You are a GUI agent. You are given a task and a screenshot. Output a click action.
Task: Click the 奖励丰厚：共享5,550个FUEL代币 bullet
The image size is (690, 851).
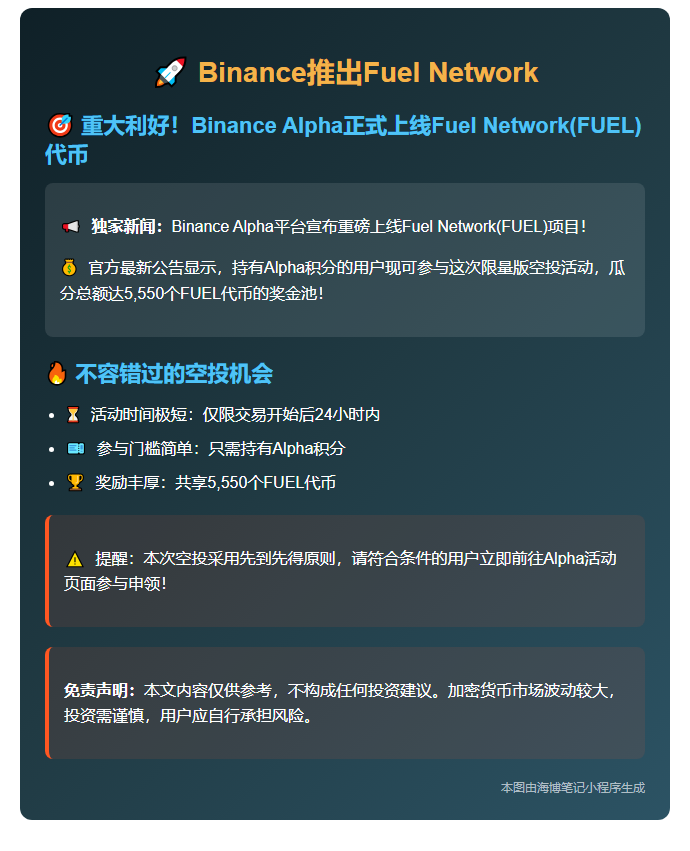[216, 482]
